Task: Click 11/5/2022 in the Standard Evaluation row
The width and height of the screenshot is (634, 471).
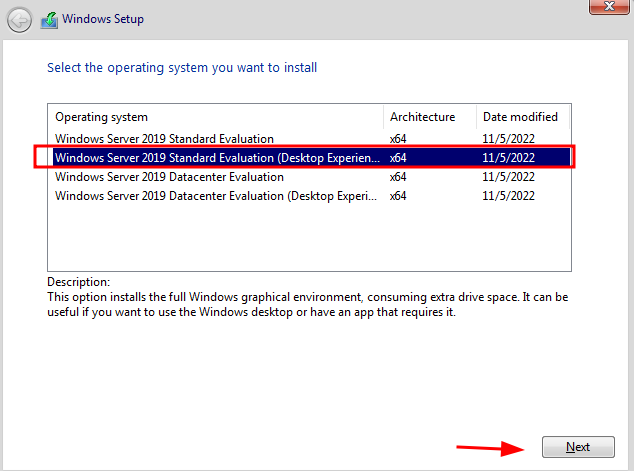Action: [508, 139]
